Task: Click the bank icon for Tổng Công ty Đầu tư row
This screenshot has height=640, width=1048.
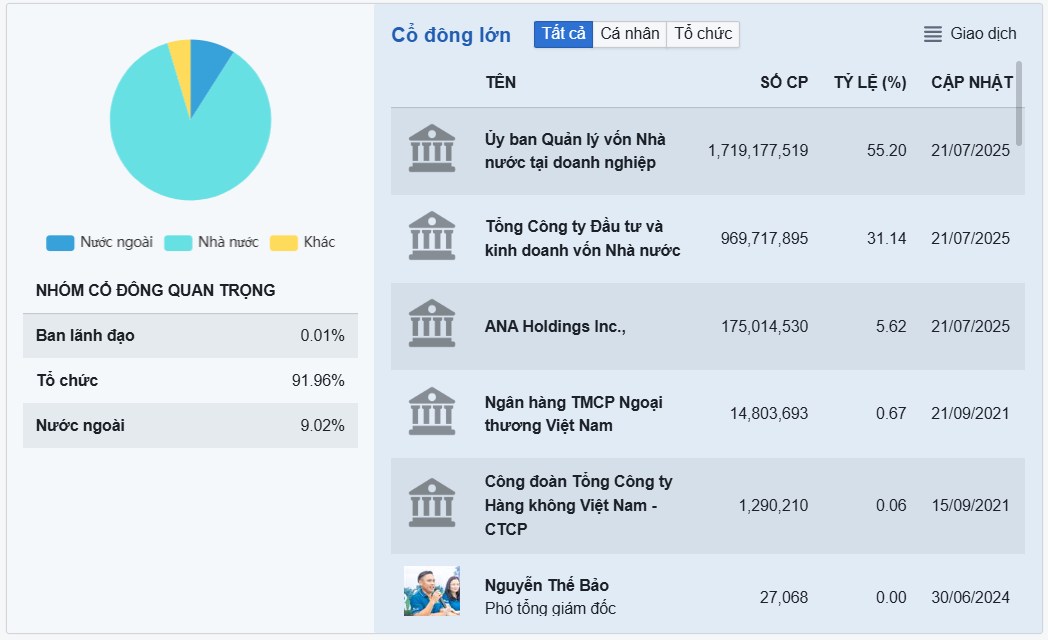Action: click(x=431, y=238)
